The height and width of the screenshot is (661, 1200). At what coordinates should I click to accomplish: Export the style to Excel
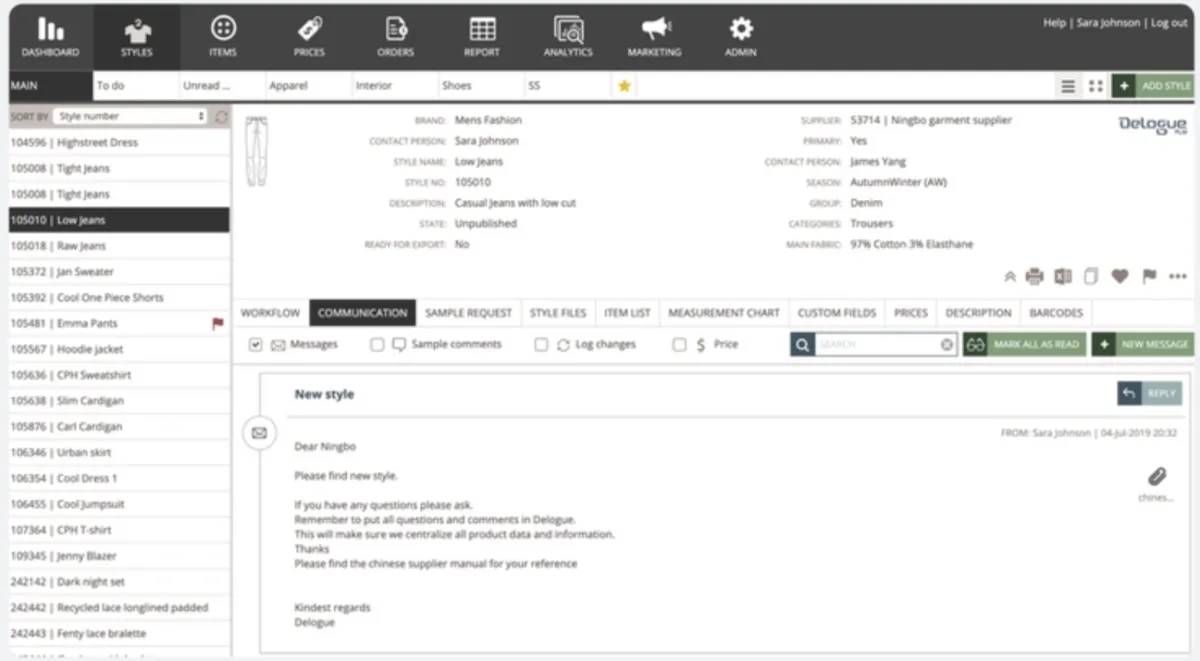tap(1063, 276)
